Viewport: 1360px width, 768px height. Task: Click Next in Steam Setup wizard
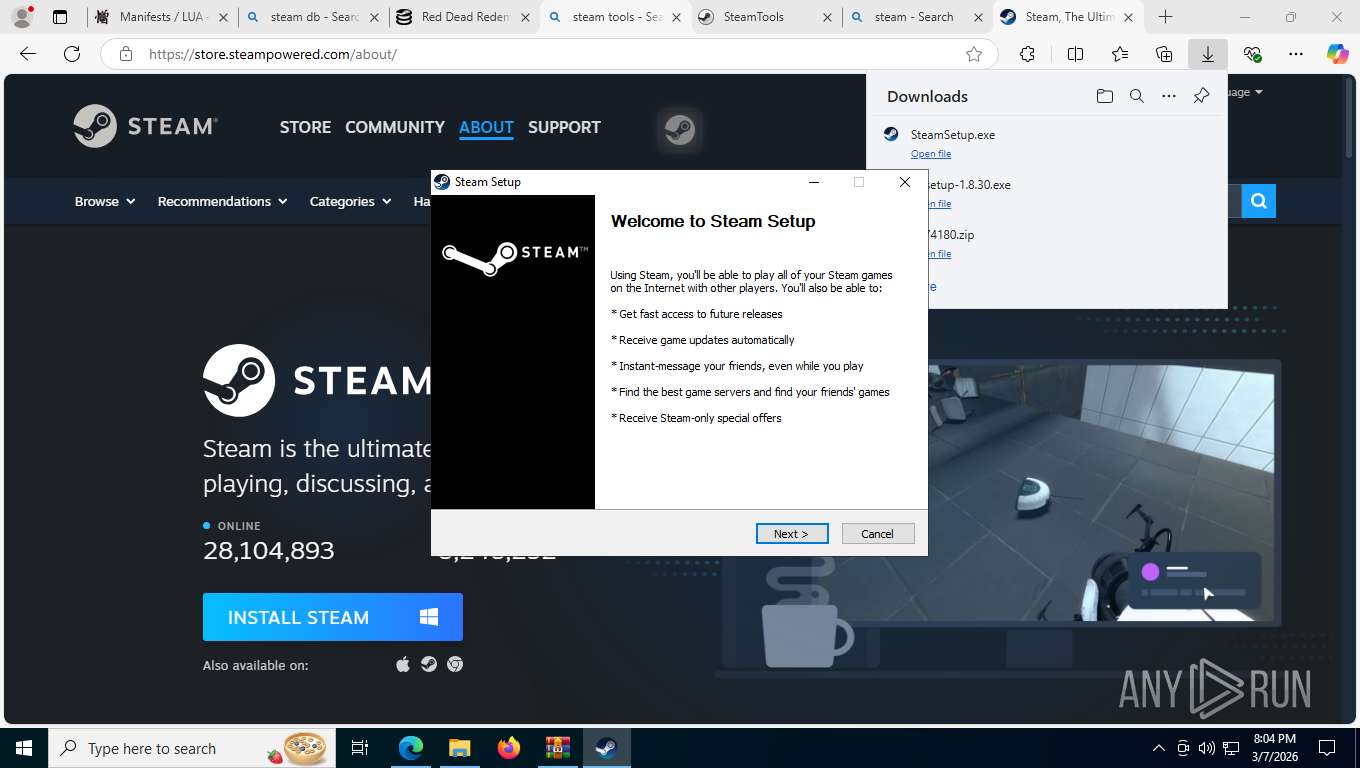click(x=792, y=533)
